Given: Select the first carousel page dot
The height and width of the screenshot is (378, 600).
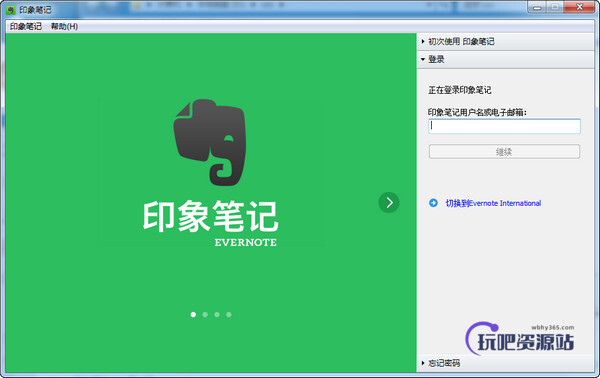Looking at the screenshot, I should tap(193, 314).
